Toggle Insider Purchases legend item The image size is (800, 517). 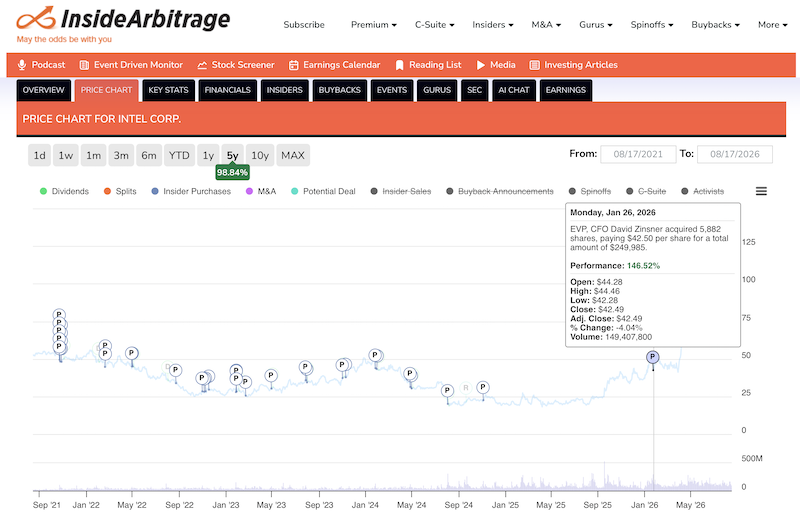(x=191, y=191)
